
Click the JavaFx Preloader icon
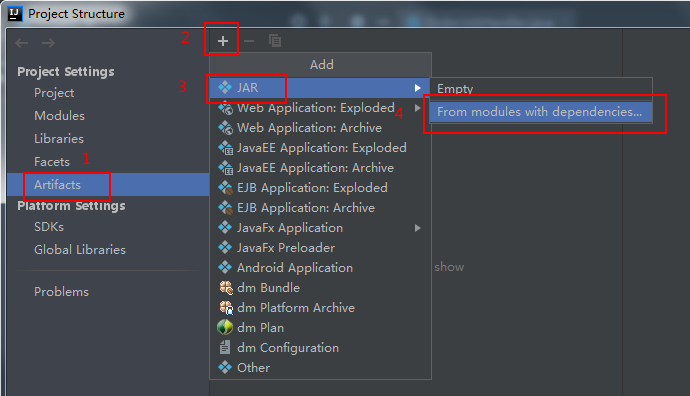point(225,248)
